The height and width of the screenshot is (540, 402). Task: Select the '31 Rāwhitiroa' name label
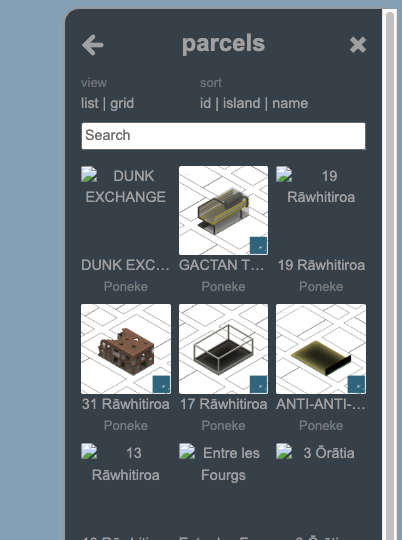(126, 404)
